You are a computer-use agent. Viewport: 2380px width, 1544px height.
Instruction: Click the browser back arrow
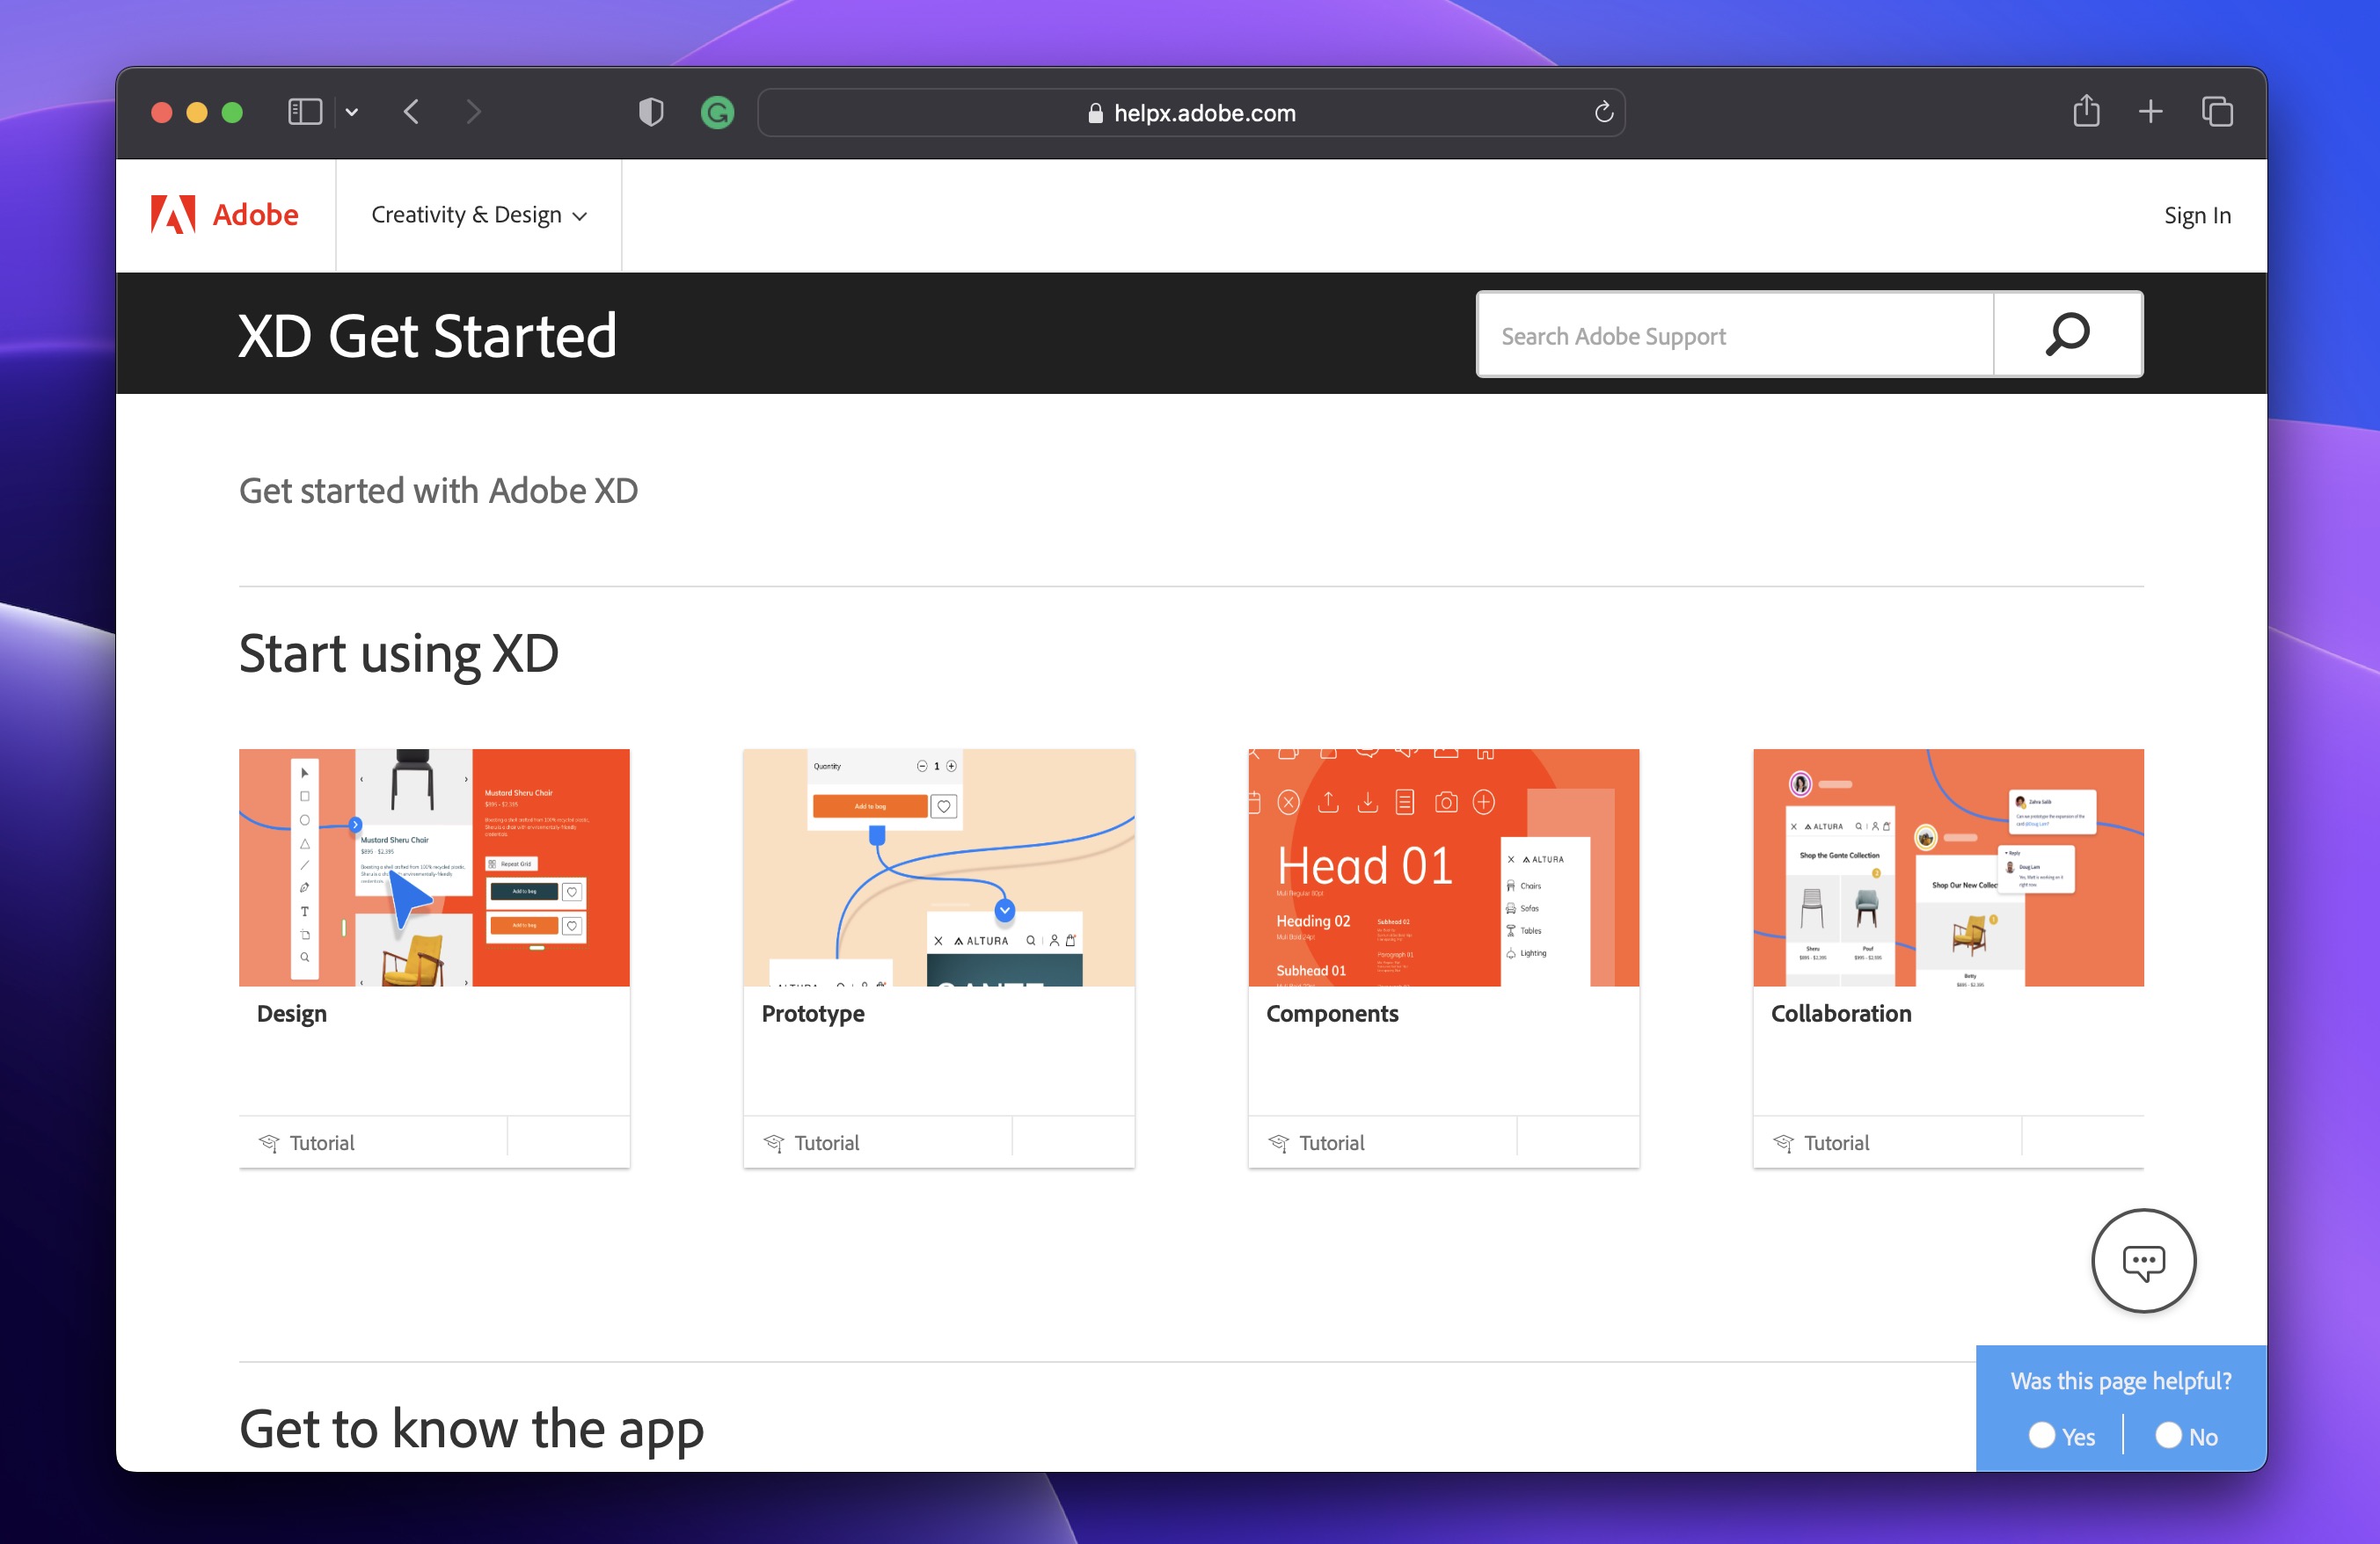click(411, 112)
